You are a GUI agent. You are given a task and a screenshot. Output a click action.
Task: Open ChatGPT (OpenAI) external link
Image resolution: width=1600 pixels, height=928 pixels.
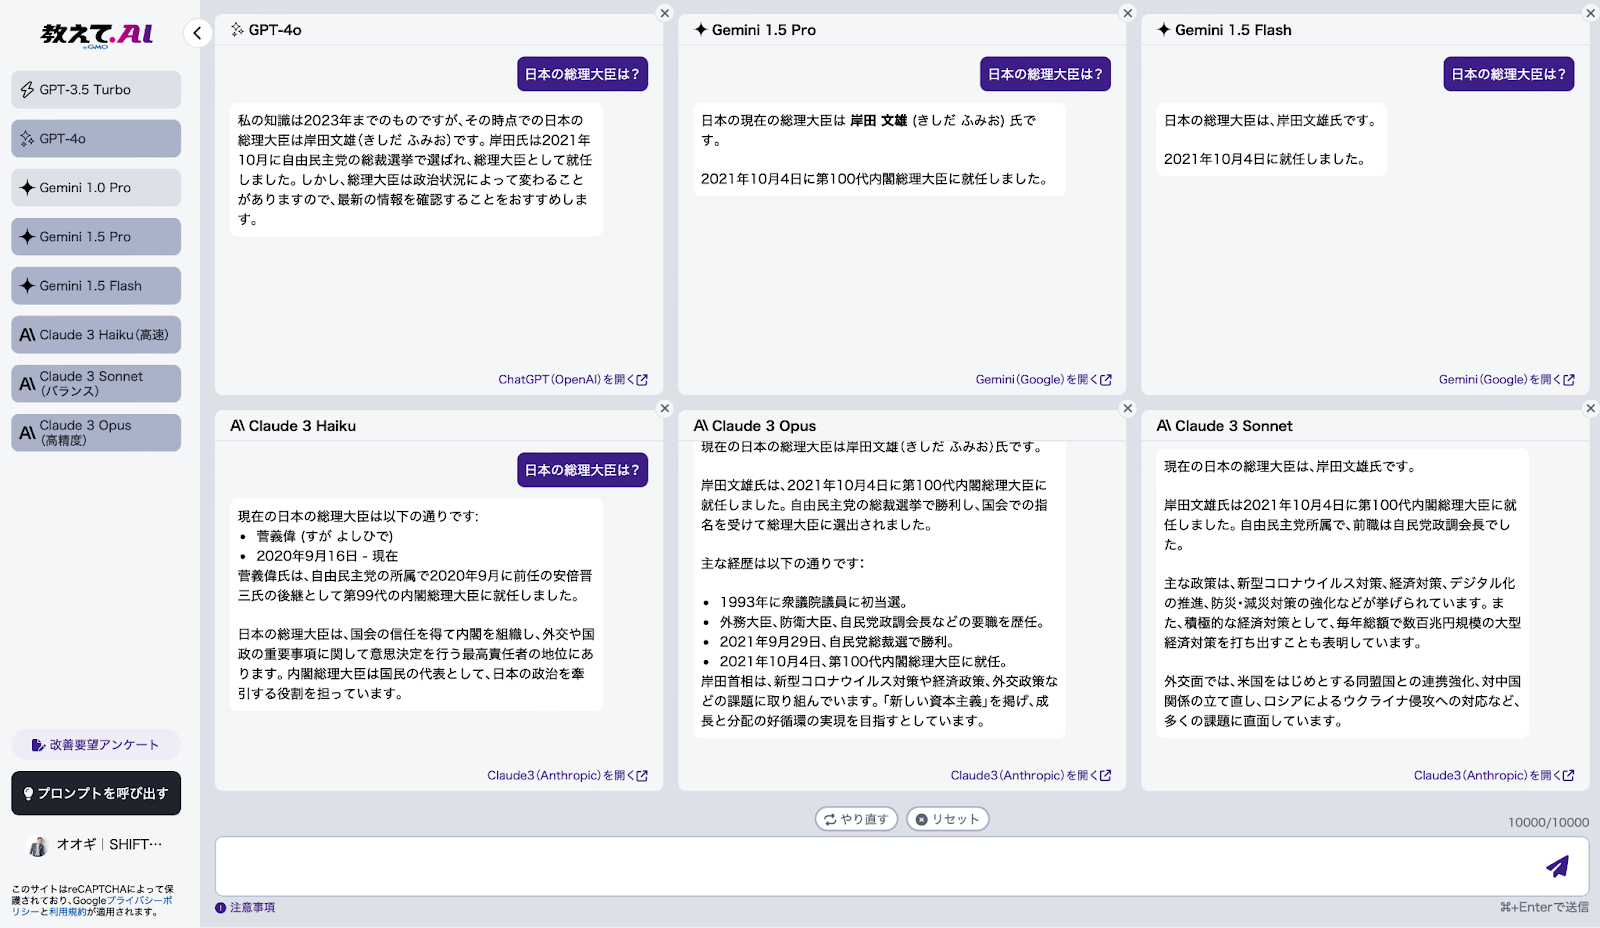tap(573, 380)
